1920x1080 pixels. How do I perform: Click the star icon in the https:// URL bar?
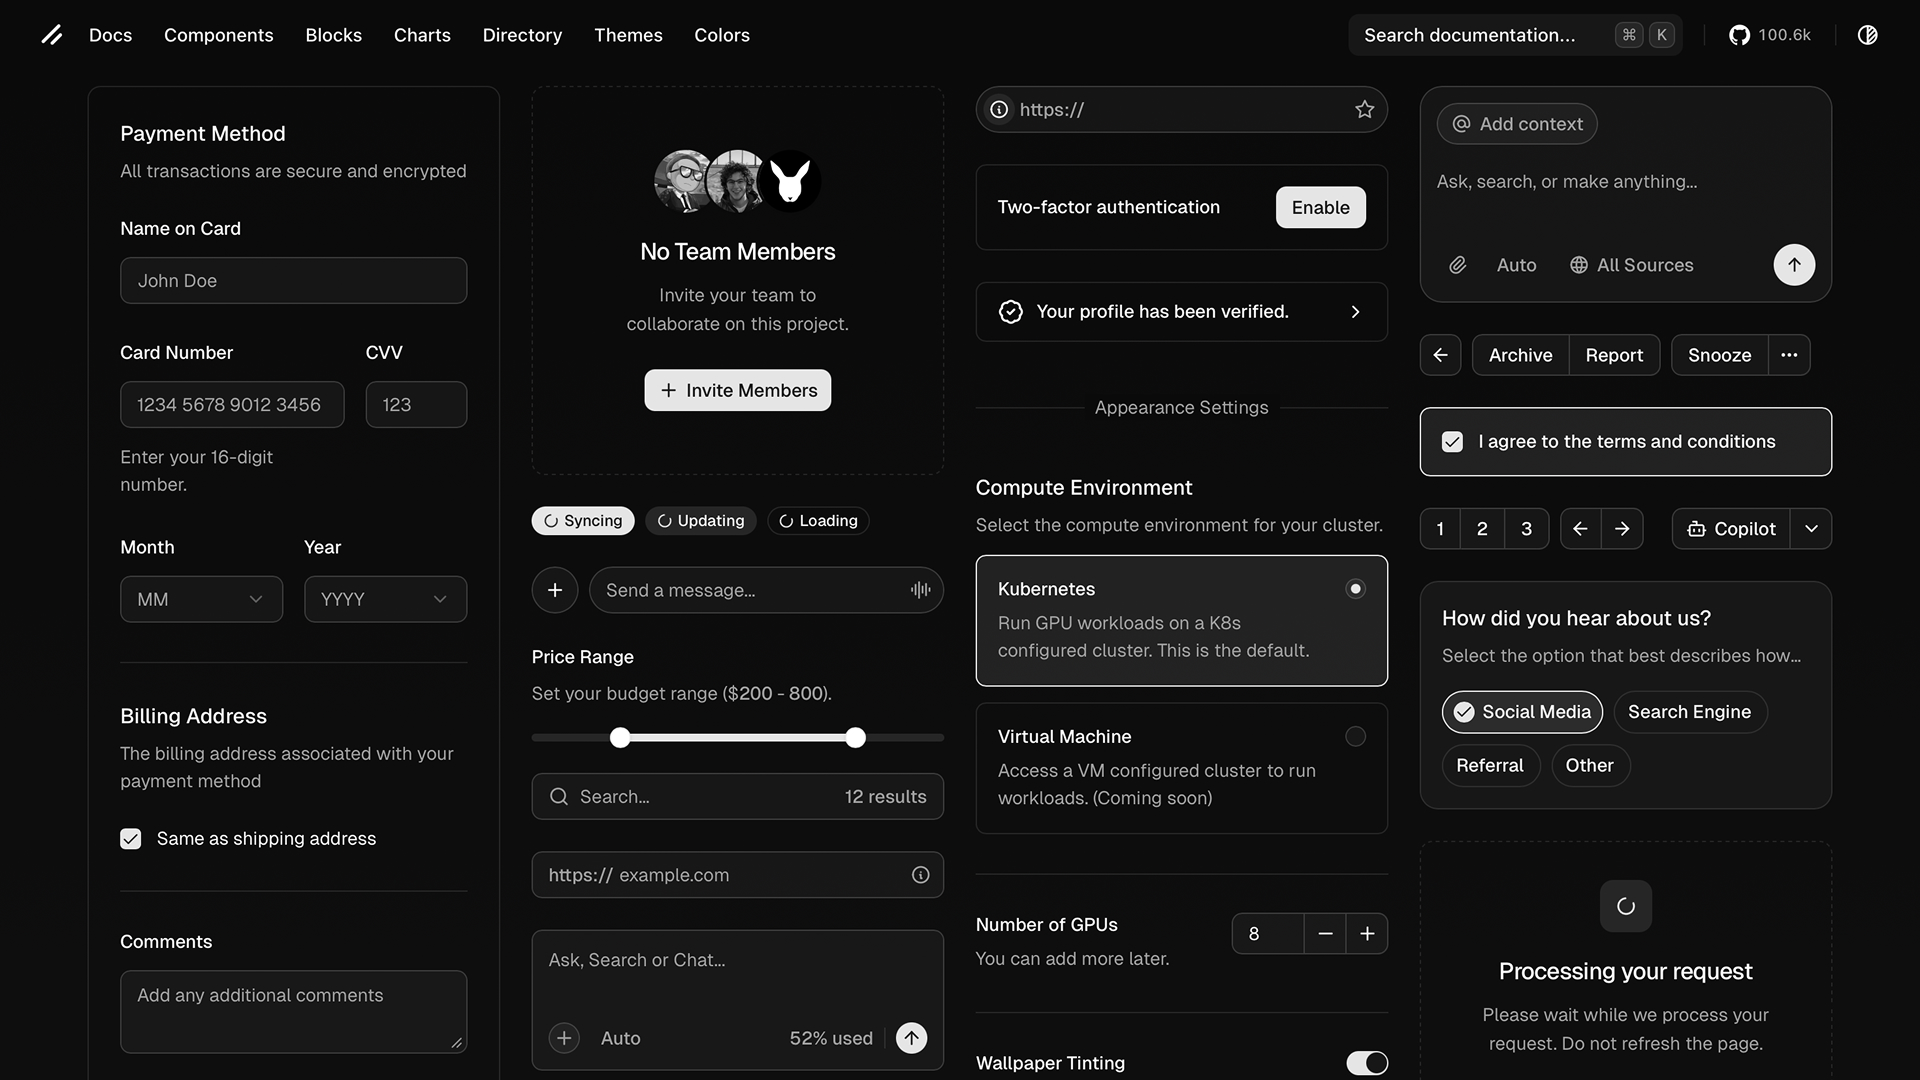pyautogui.click(x=1364, y=109)
